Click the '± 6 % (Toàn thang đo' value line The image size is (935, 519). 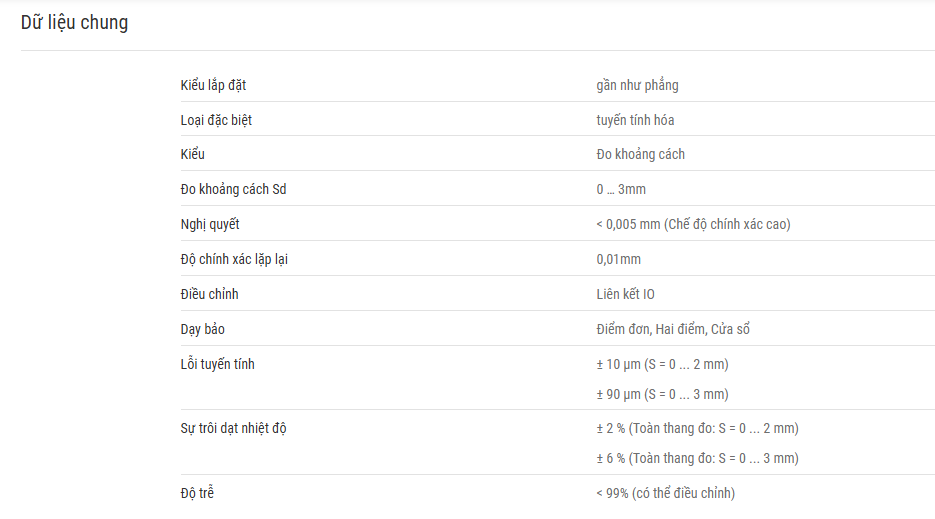[698, 458]
